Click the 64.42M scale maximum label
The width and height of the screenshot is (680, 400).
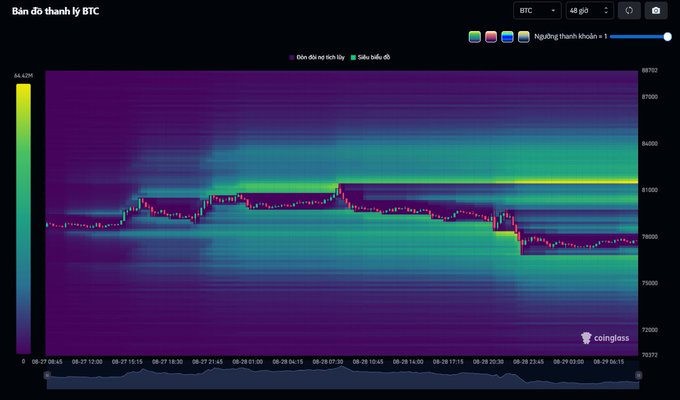point(23,76)
